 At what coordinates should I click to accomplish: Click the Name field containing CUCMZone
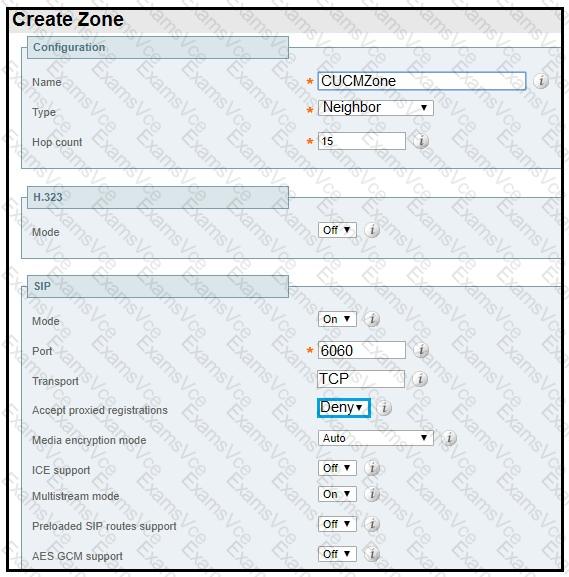[422, 81]
